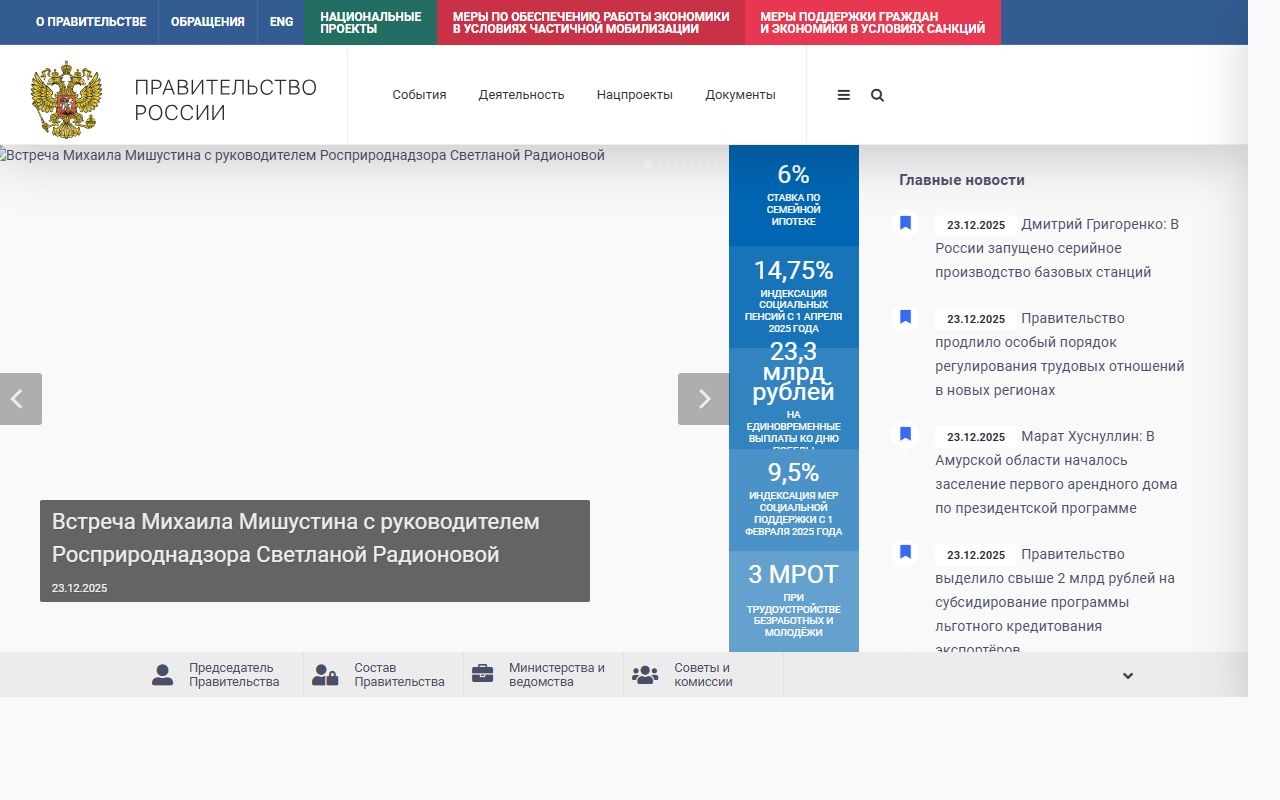Open the условиях санкций support measures tab

[873, 22]
